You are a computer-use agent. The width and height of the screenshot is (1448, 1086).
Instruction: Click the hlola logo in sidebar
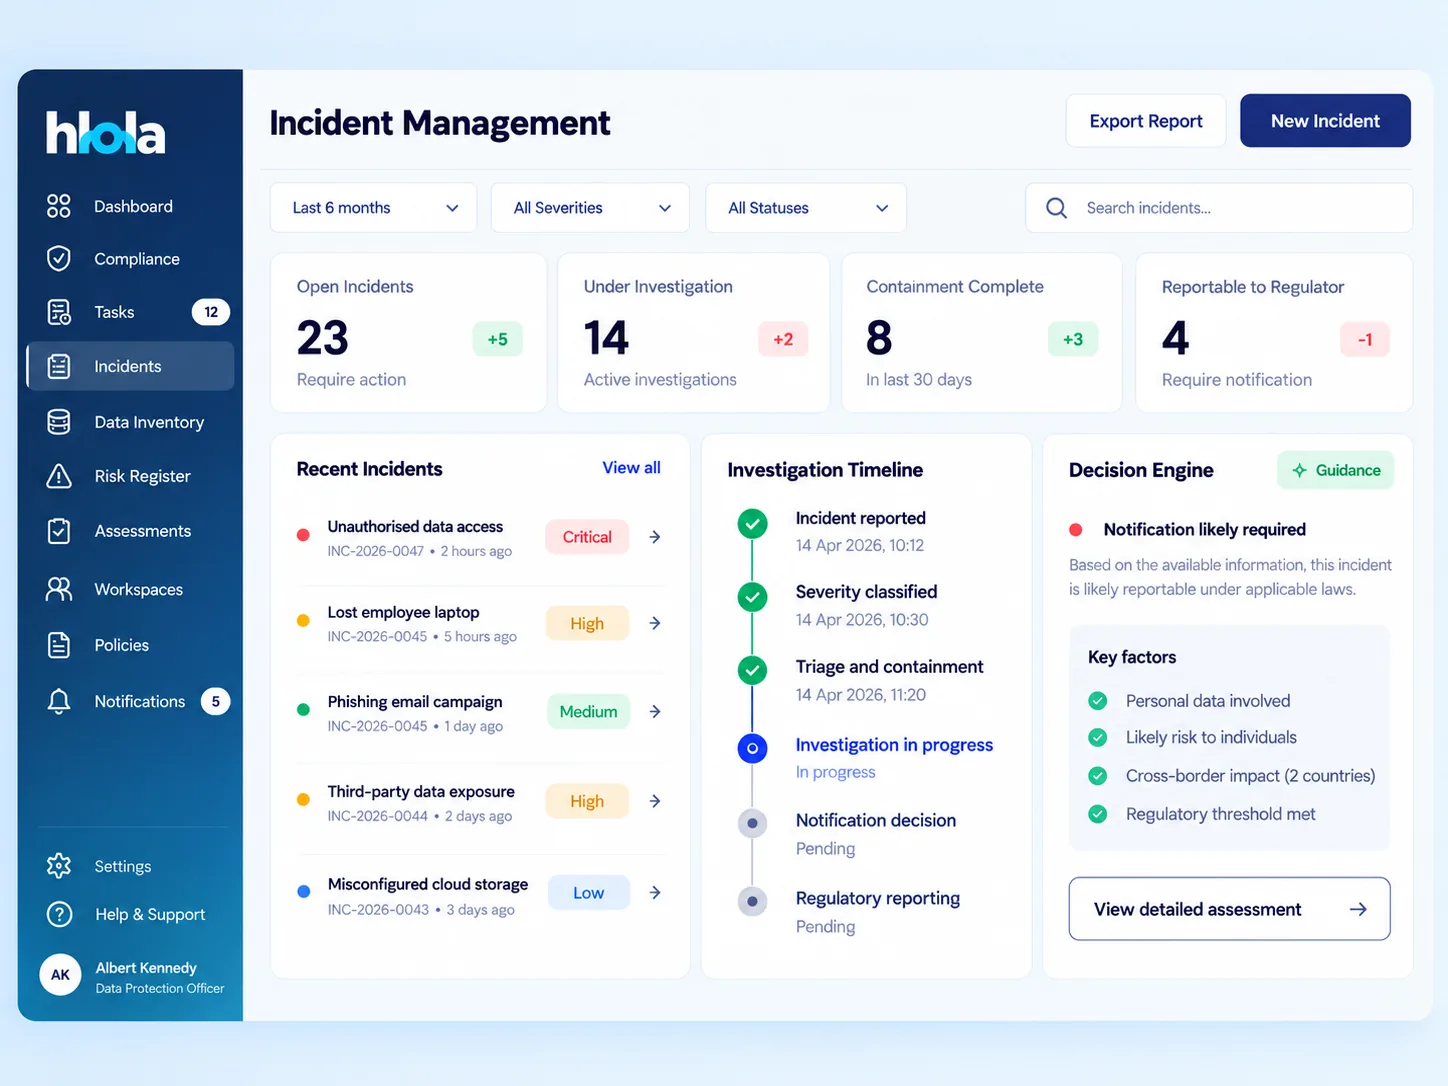pos(106,133)
